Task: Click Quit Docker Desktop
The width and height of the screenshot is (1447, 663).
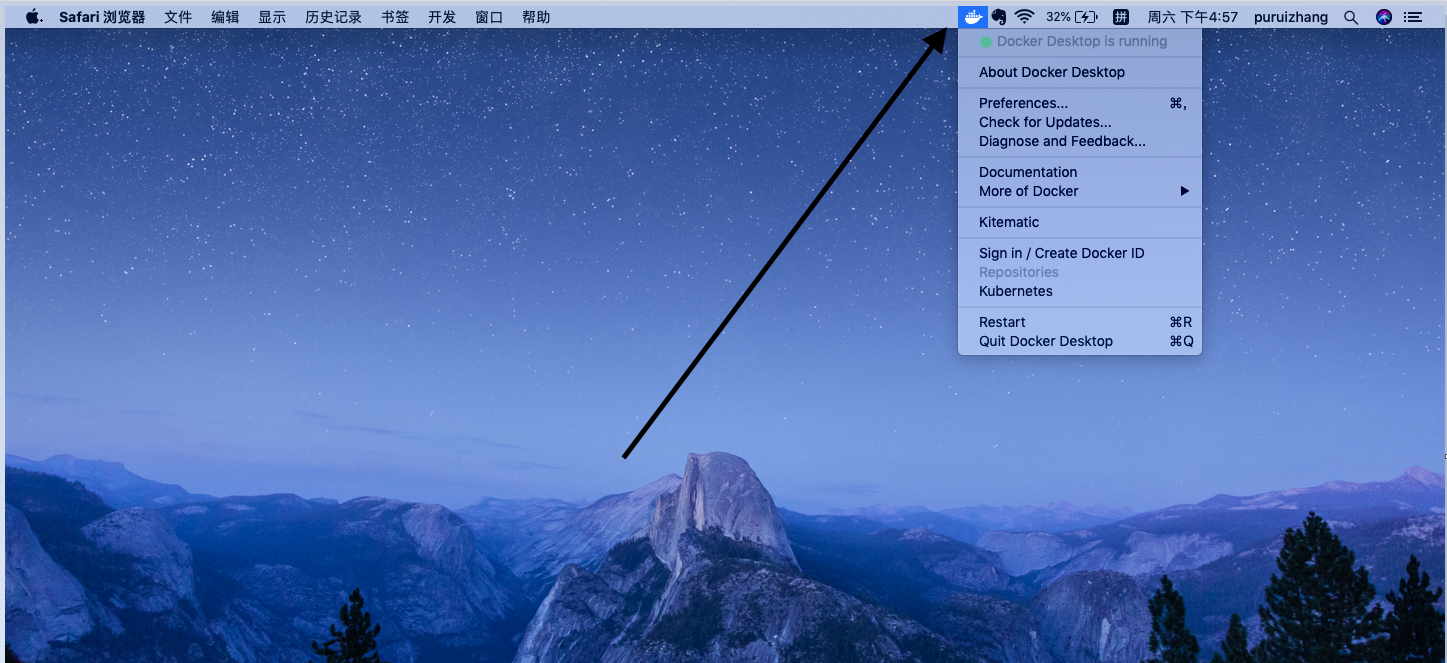Action: point(1045,341)
